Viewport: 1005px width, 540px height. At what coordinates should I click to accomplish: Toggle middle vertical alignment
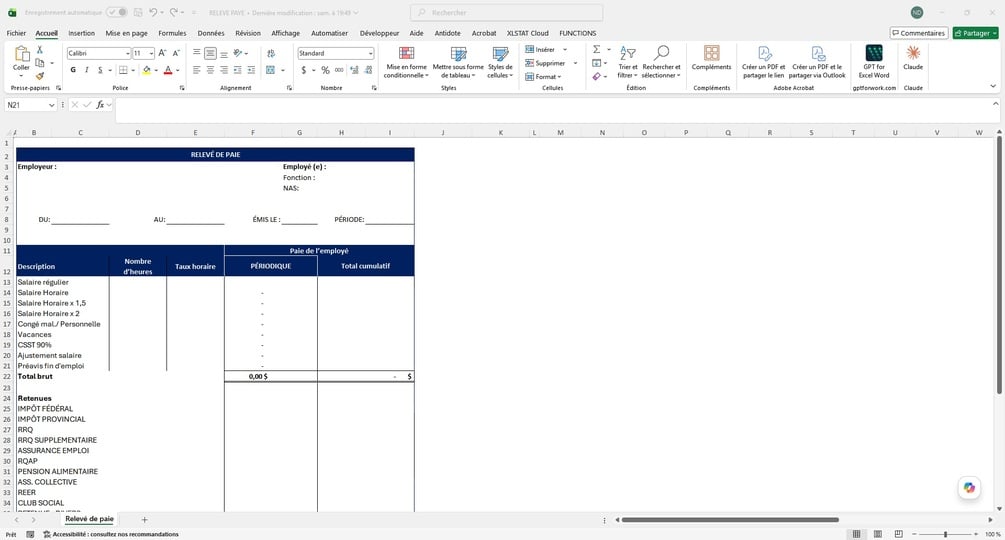click(210, 53)
